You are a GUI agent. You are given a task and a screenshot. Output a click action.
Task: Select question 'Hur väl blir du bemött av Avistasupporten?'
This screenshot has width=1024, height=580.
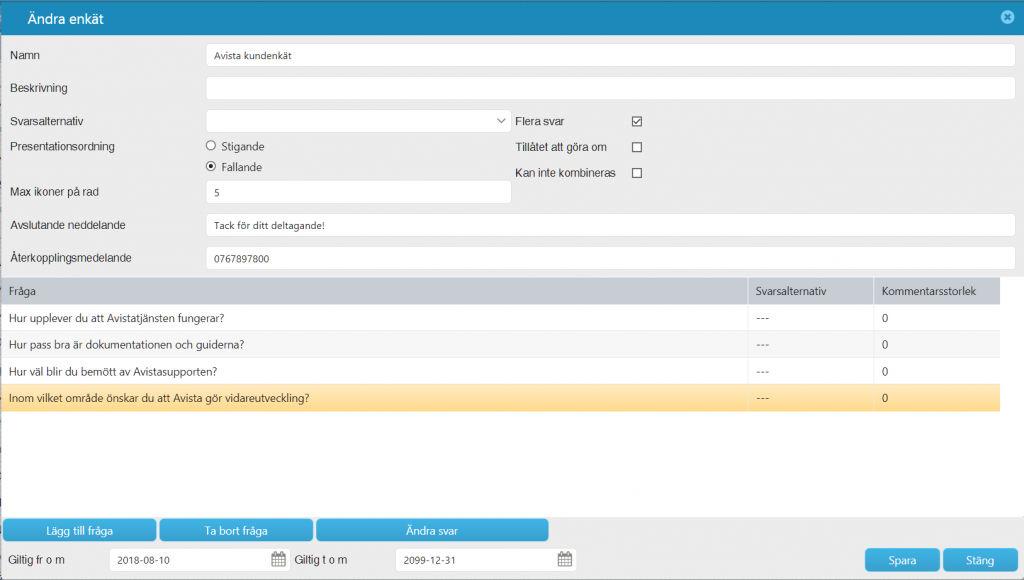pos(500,371)
